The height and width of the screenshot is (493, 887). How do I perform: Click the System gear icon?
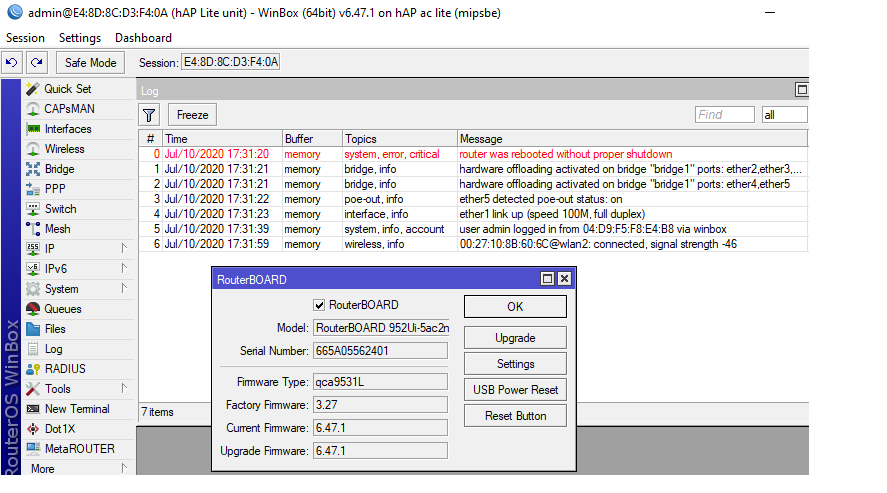33,289
